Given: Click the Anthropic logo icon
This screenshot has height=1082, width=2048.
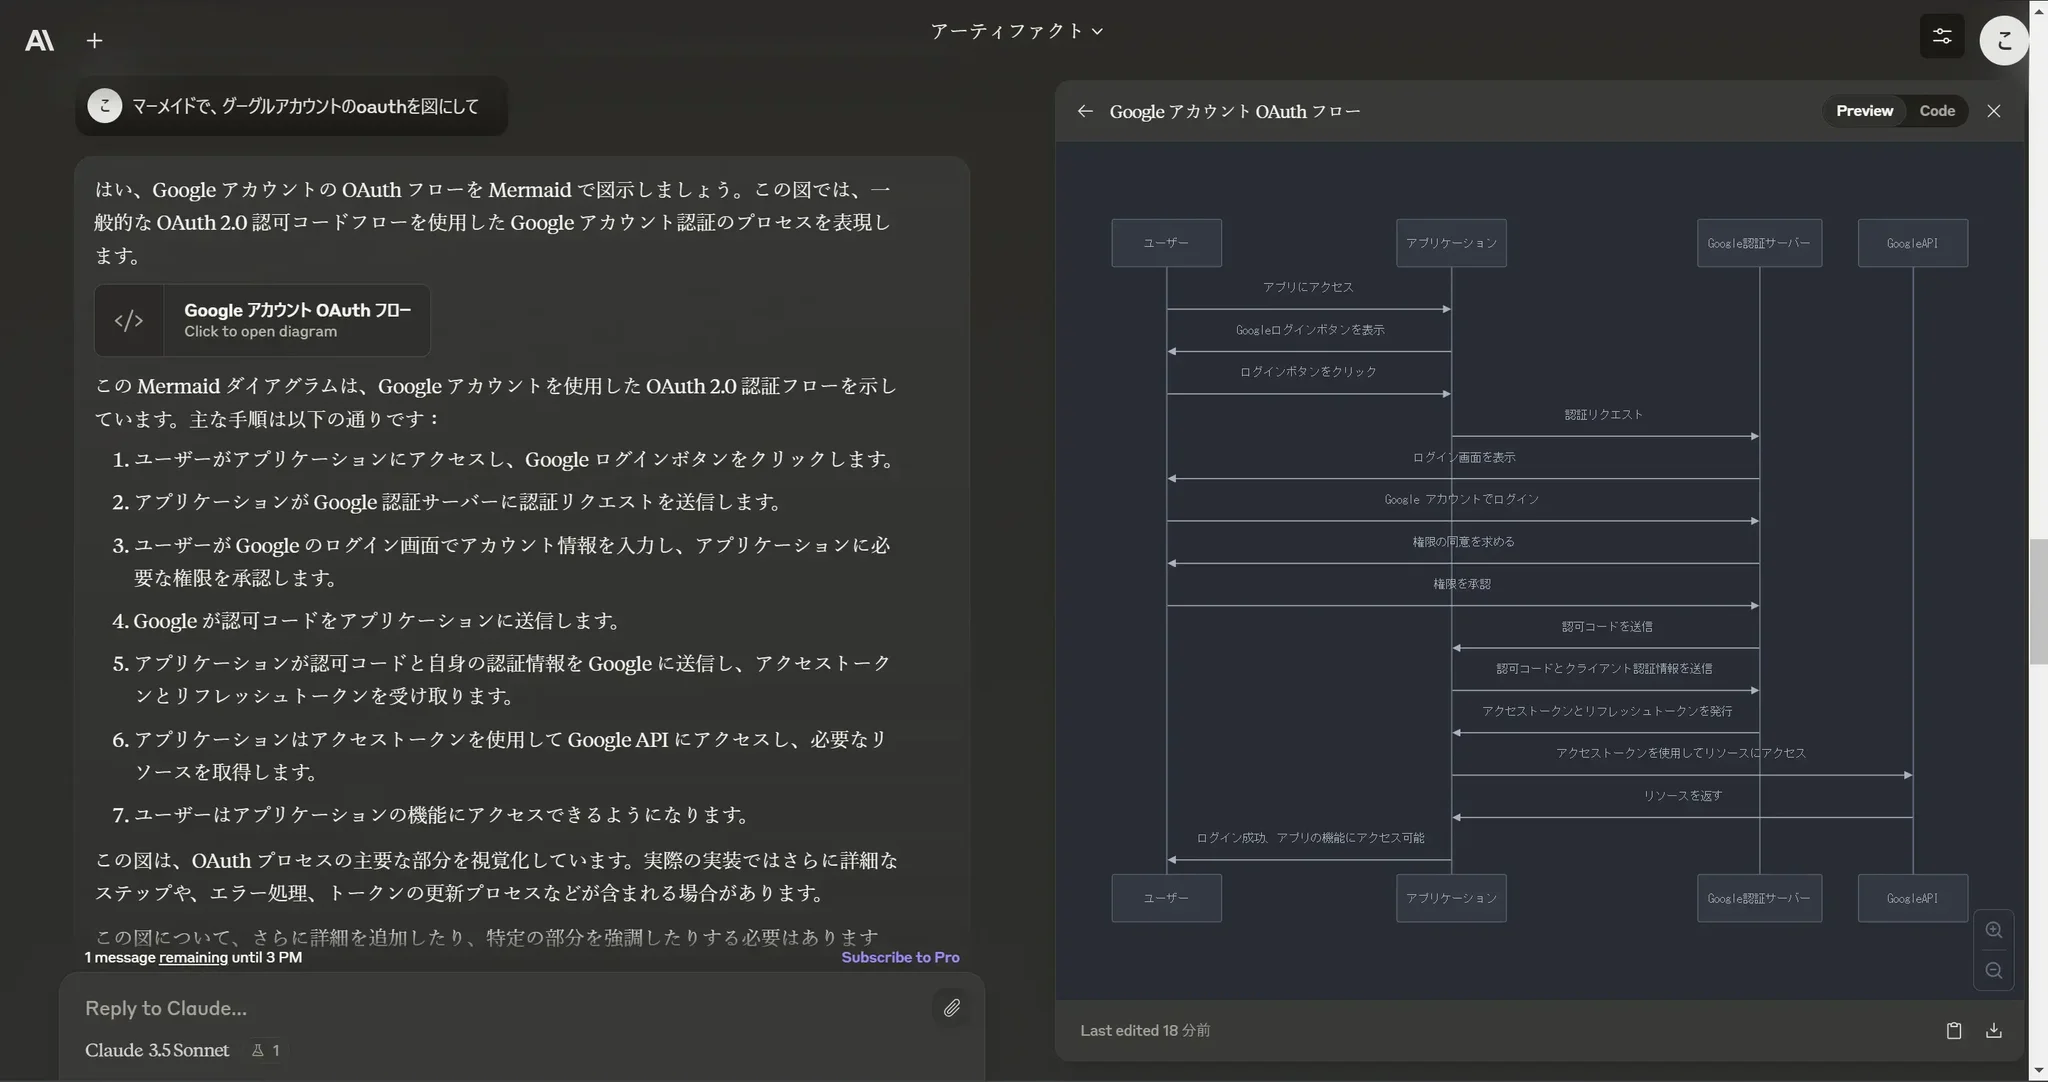Looking at the screenshot, I should [x=39, y=40].
